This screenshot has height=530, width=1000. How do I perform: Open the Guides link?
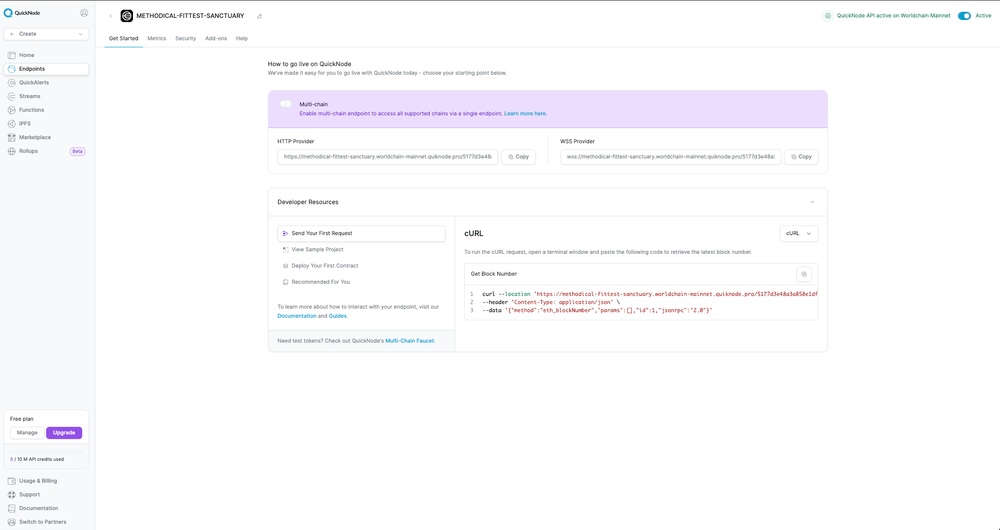point(337,316)
